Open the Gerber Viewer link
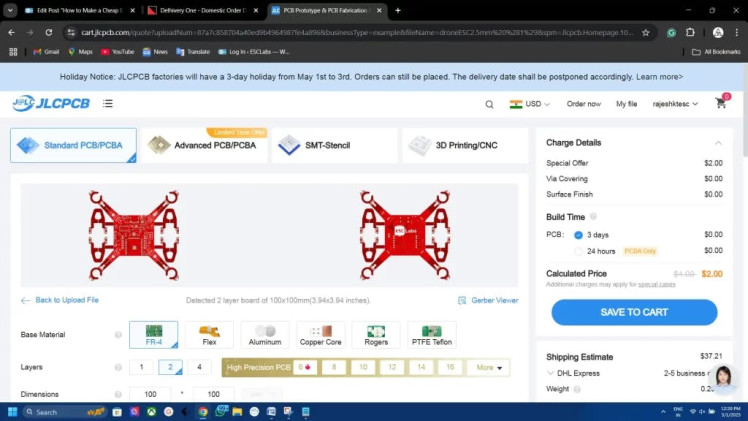The height and width of the screenshot is (421, 748). point(495,300)
